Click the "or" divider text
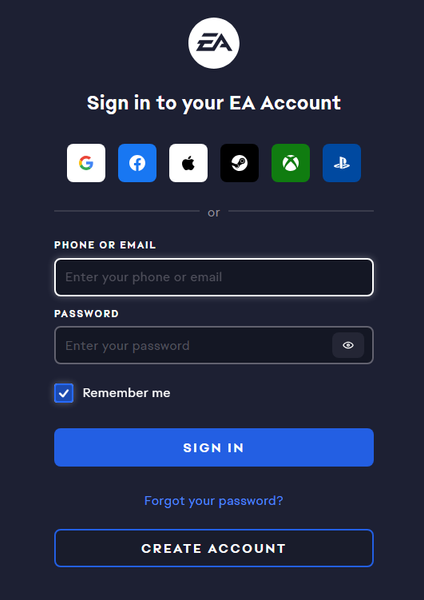Screen dimensions: 424x600 [x=214, y=212]
